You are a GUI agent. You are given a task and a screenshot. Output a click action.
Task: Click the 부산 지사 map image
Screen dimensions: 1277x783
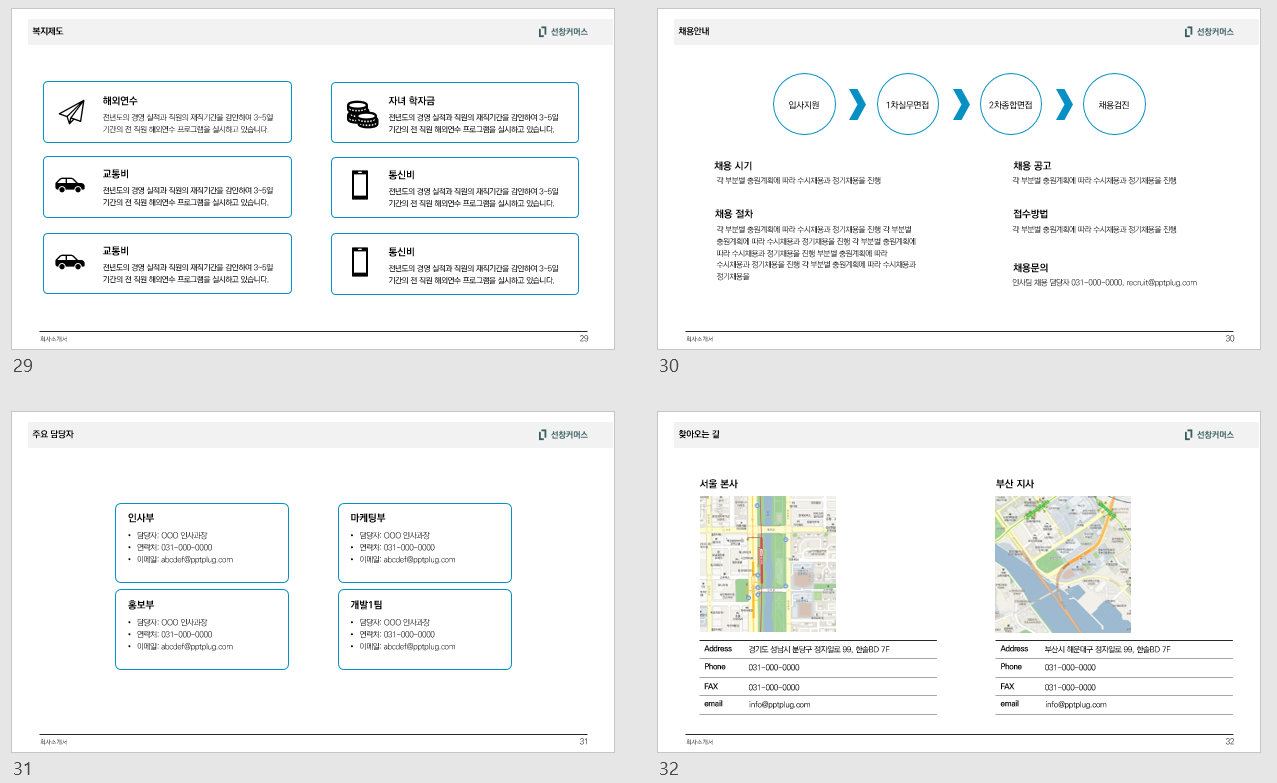pos(1063,564)
